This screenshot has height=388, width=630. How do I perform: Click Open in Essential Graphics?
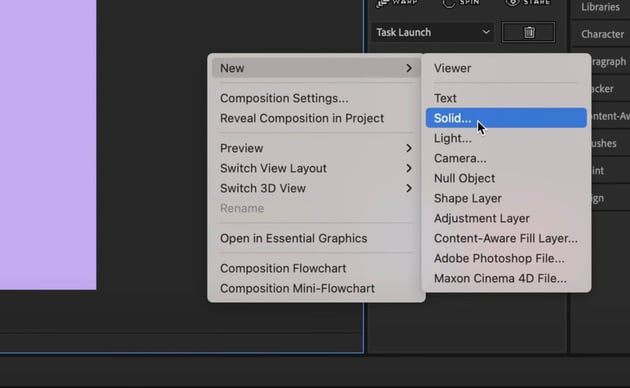[x=316, y=239]
